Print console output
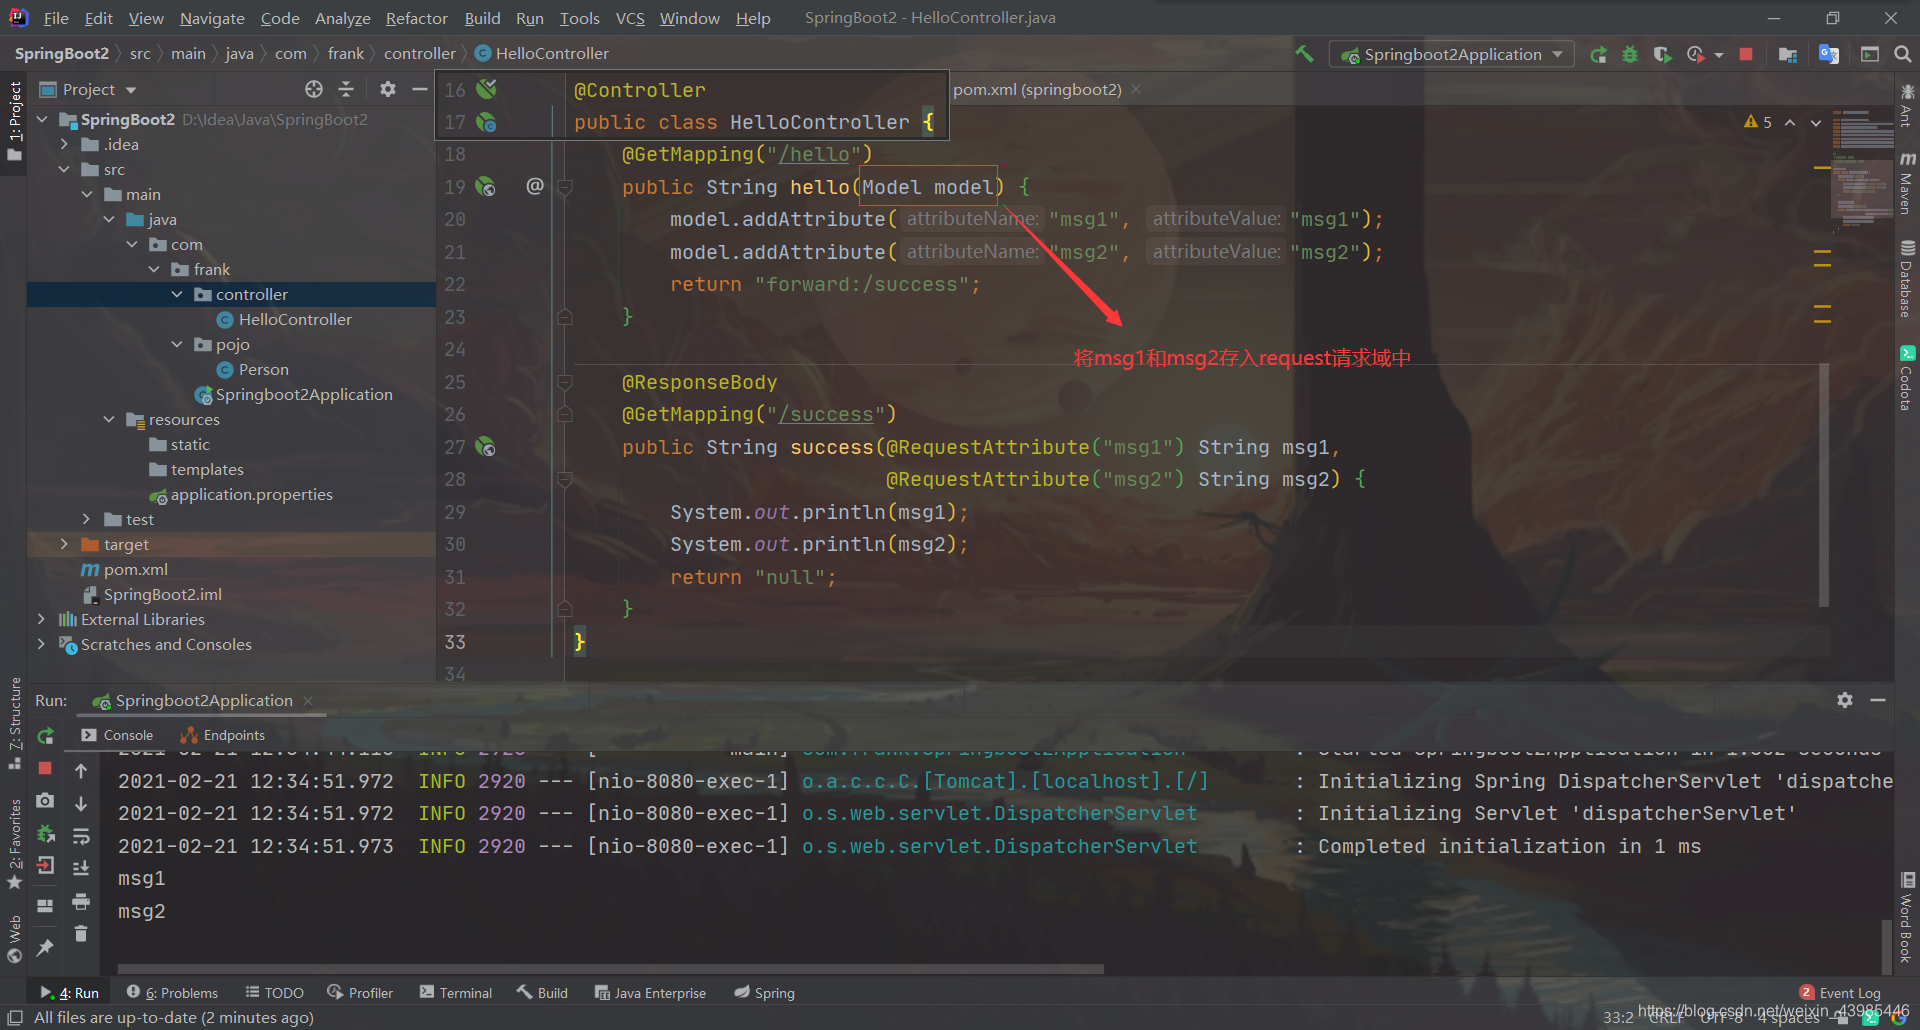The image size is (1920, 1030). [81, 902]
